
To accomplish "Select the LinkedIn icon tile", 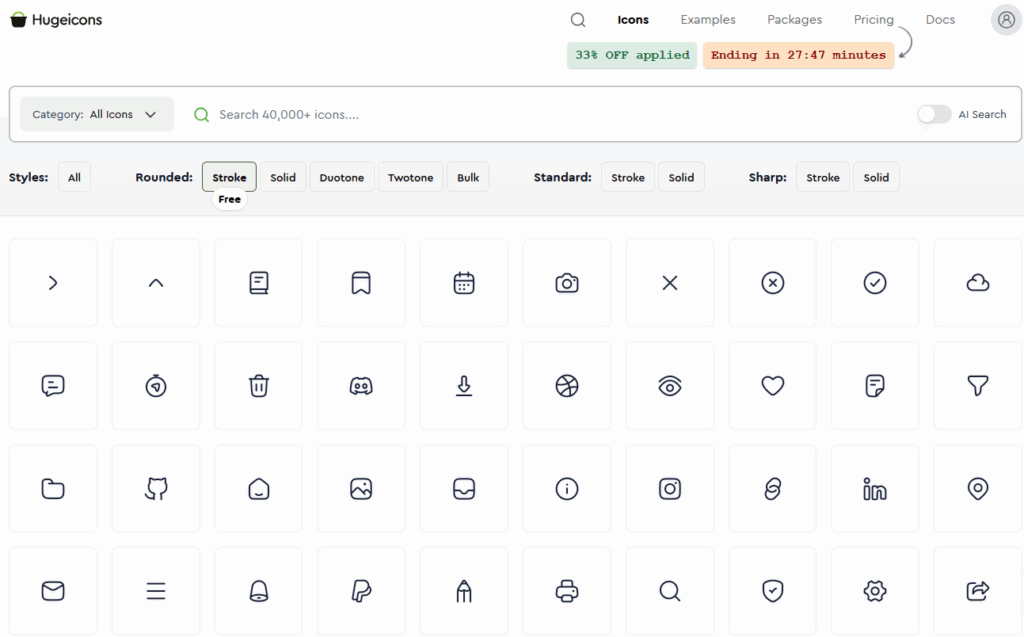I will point(875,488).
